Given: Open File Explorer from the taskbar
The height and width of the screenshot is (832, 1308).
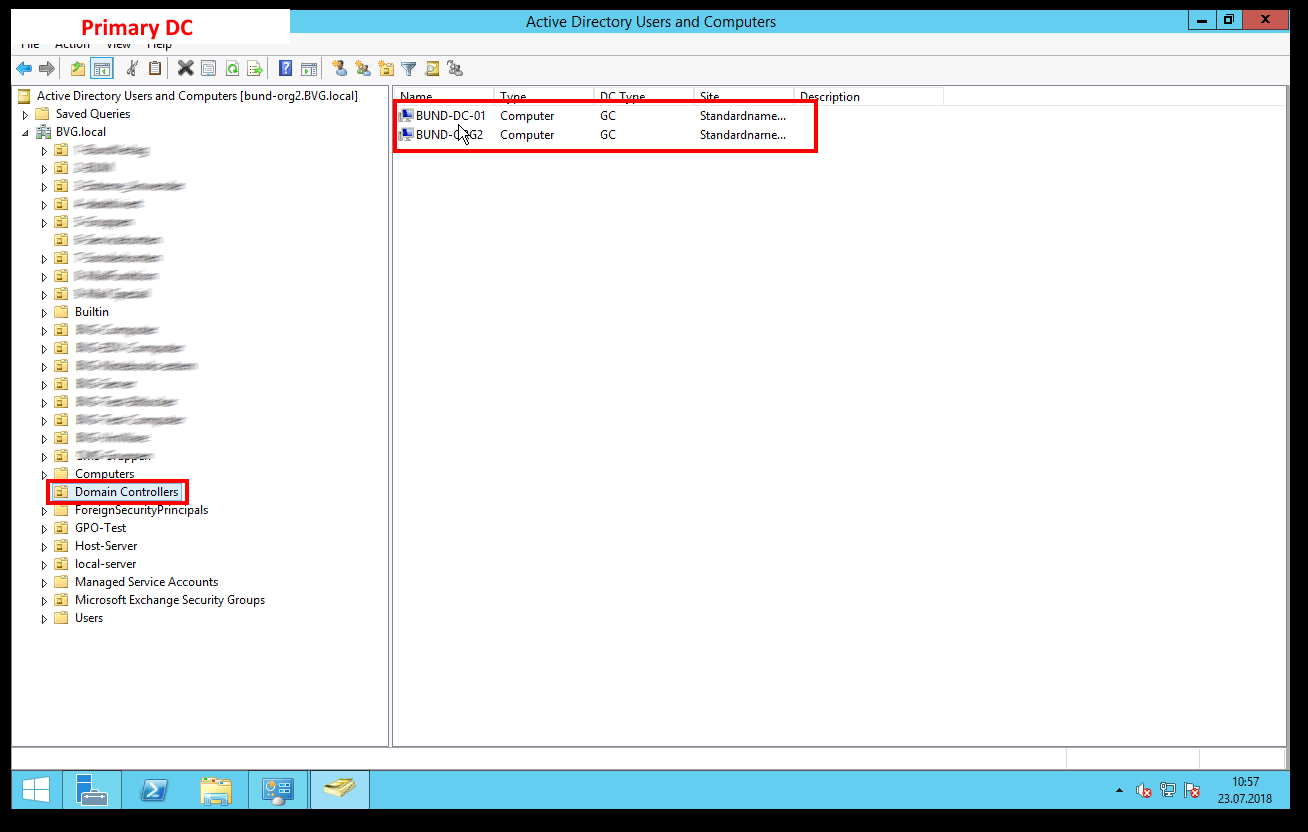Looking at the screenshot, I should [x=216, y=790].
